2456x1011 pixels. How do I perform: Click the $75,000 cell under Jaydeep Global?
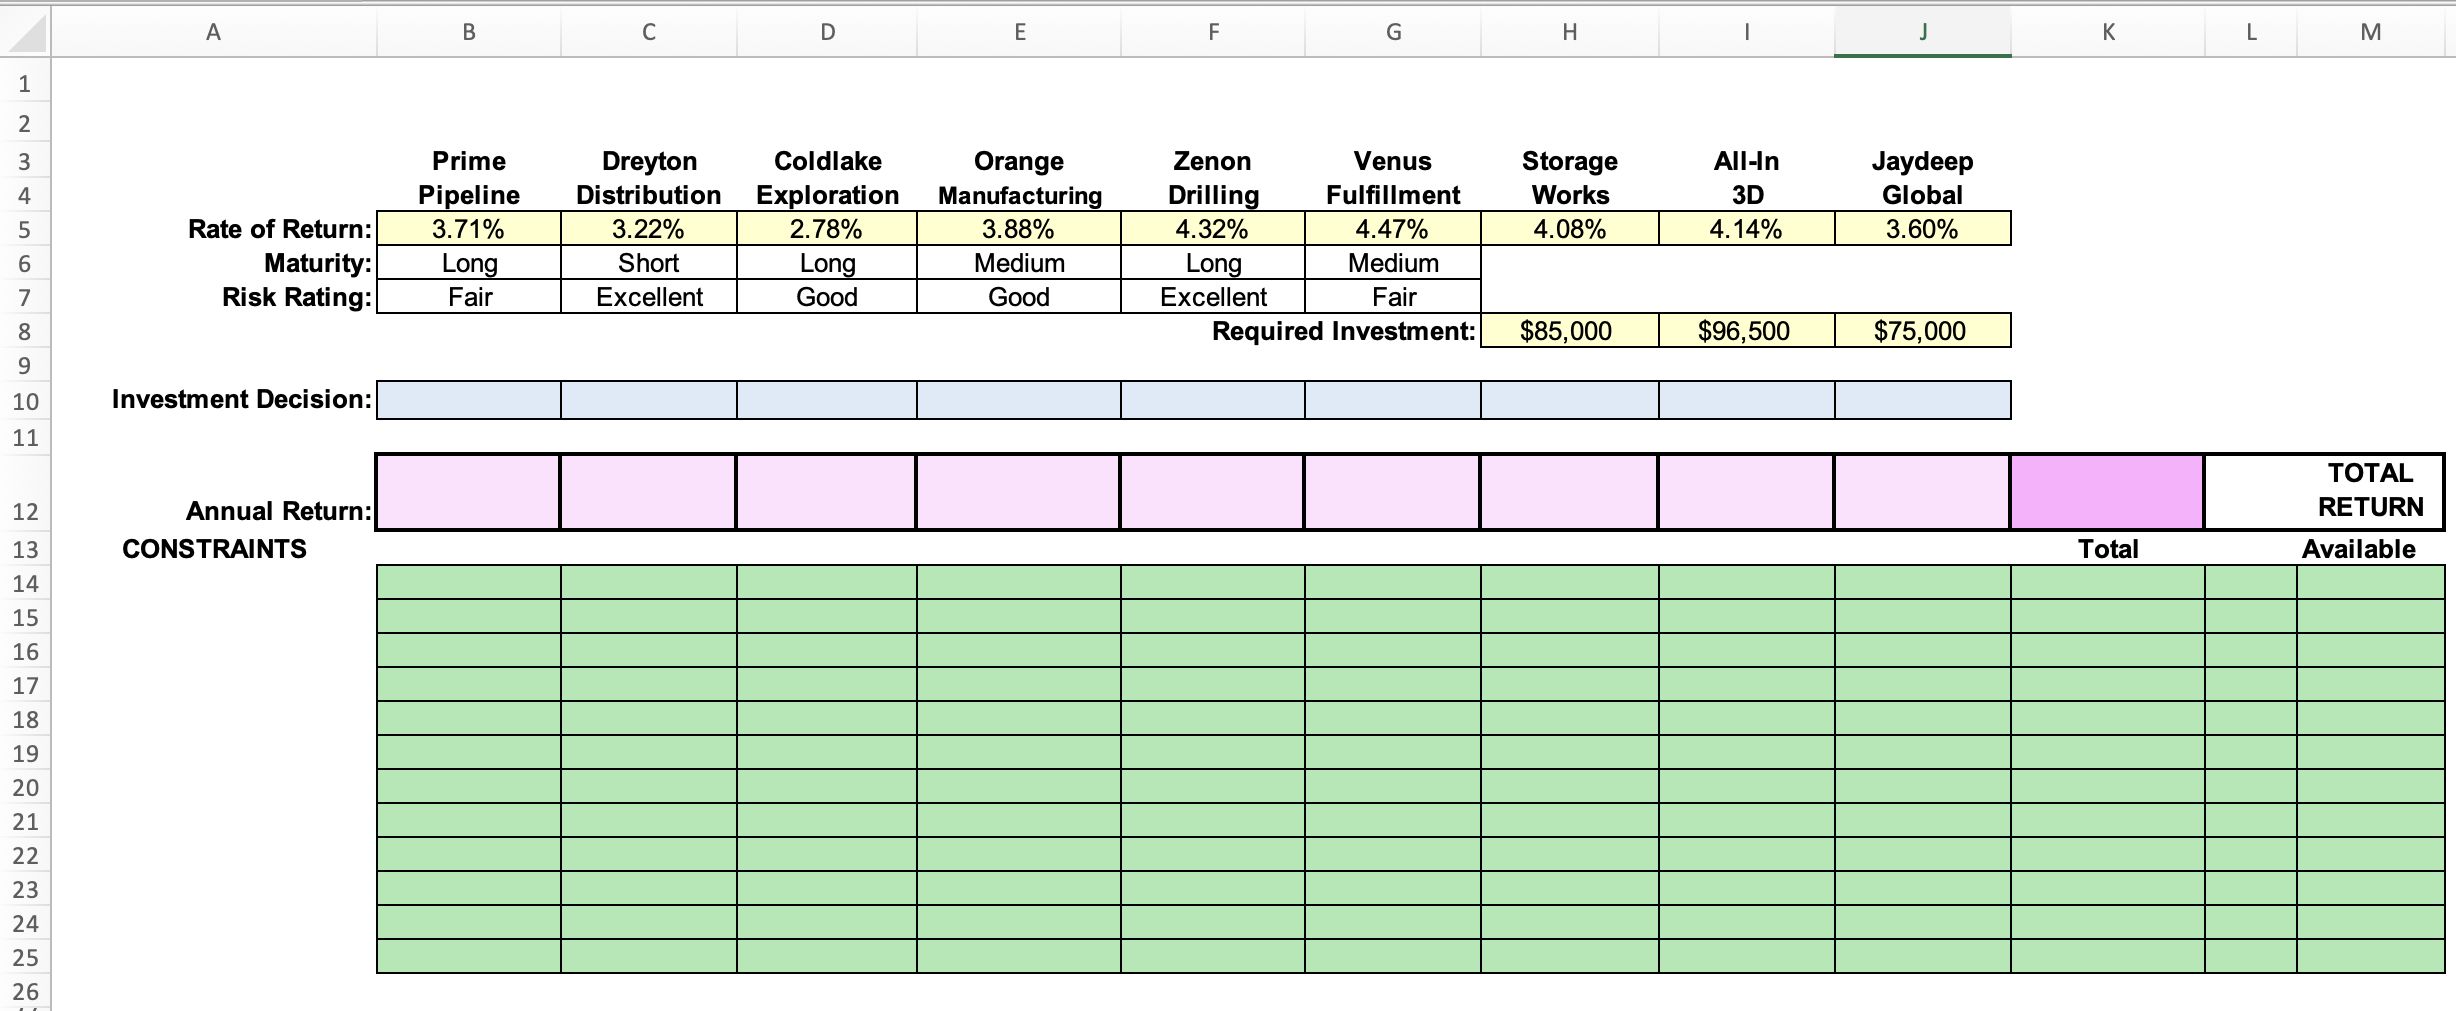[1921, 331]
